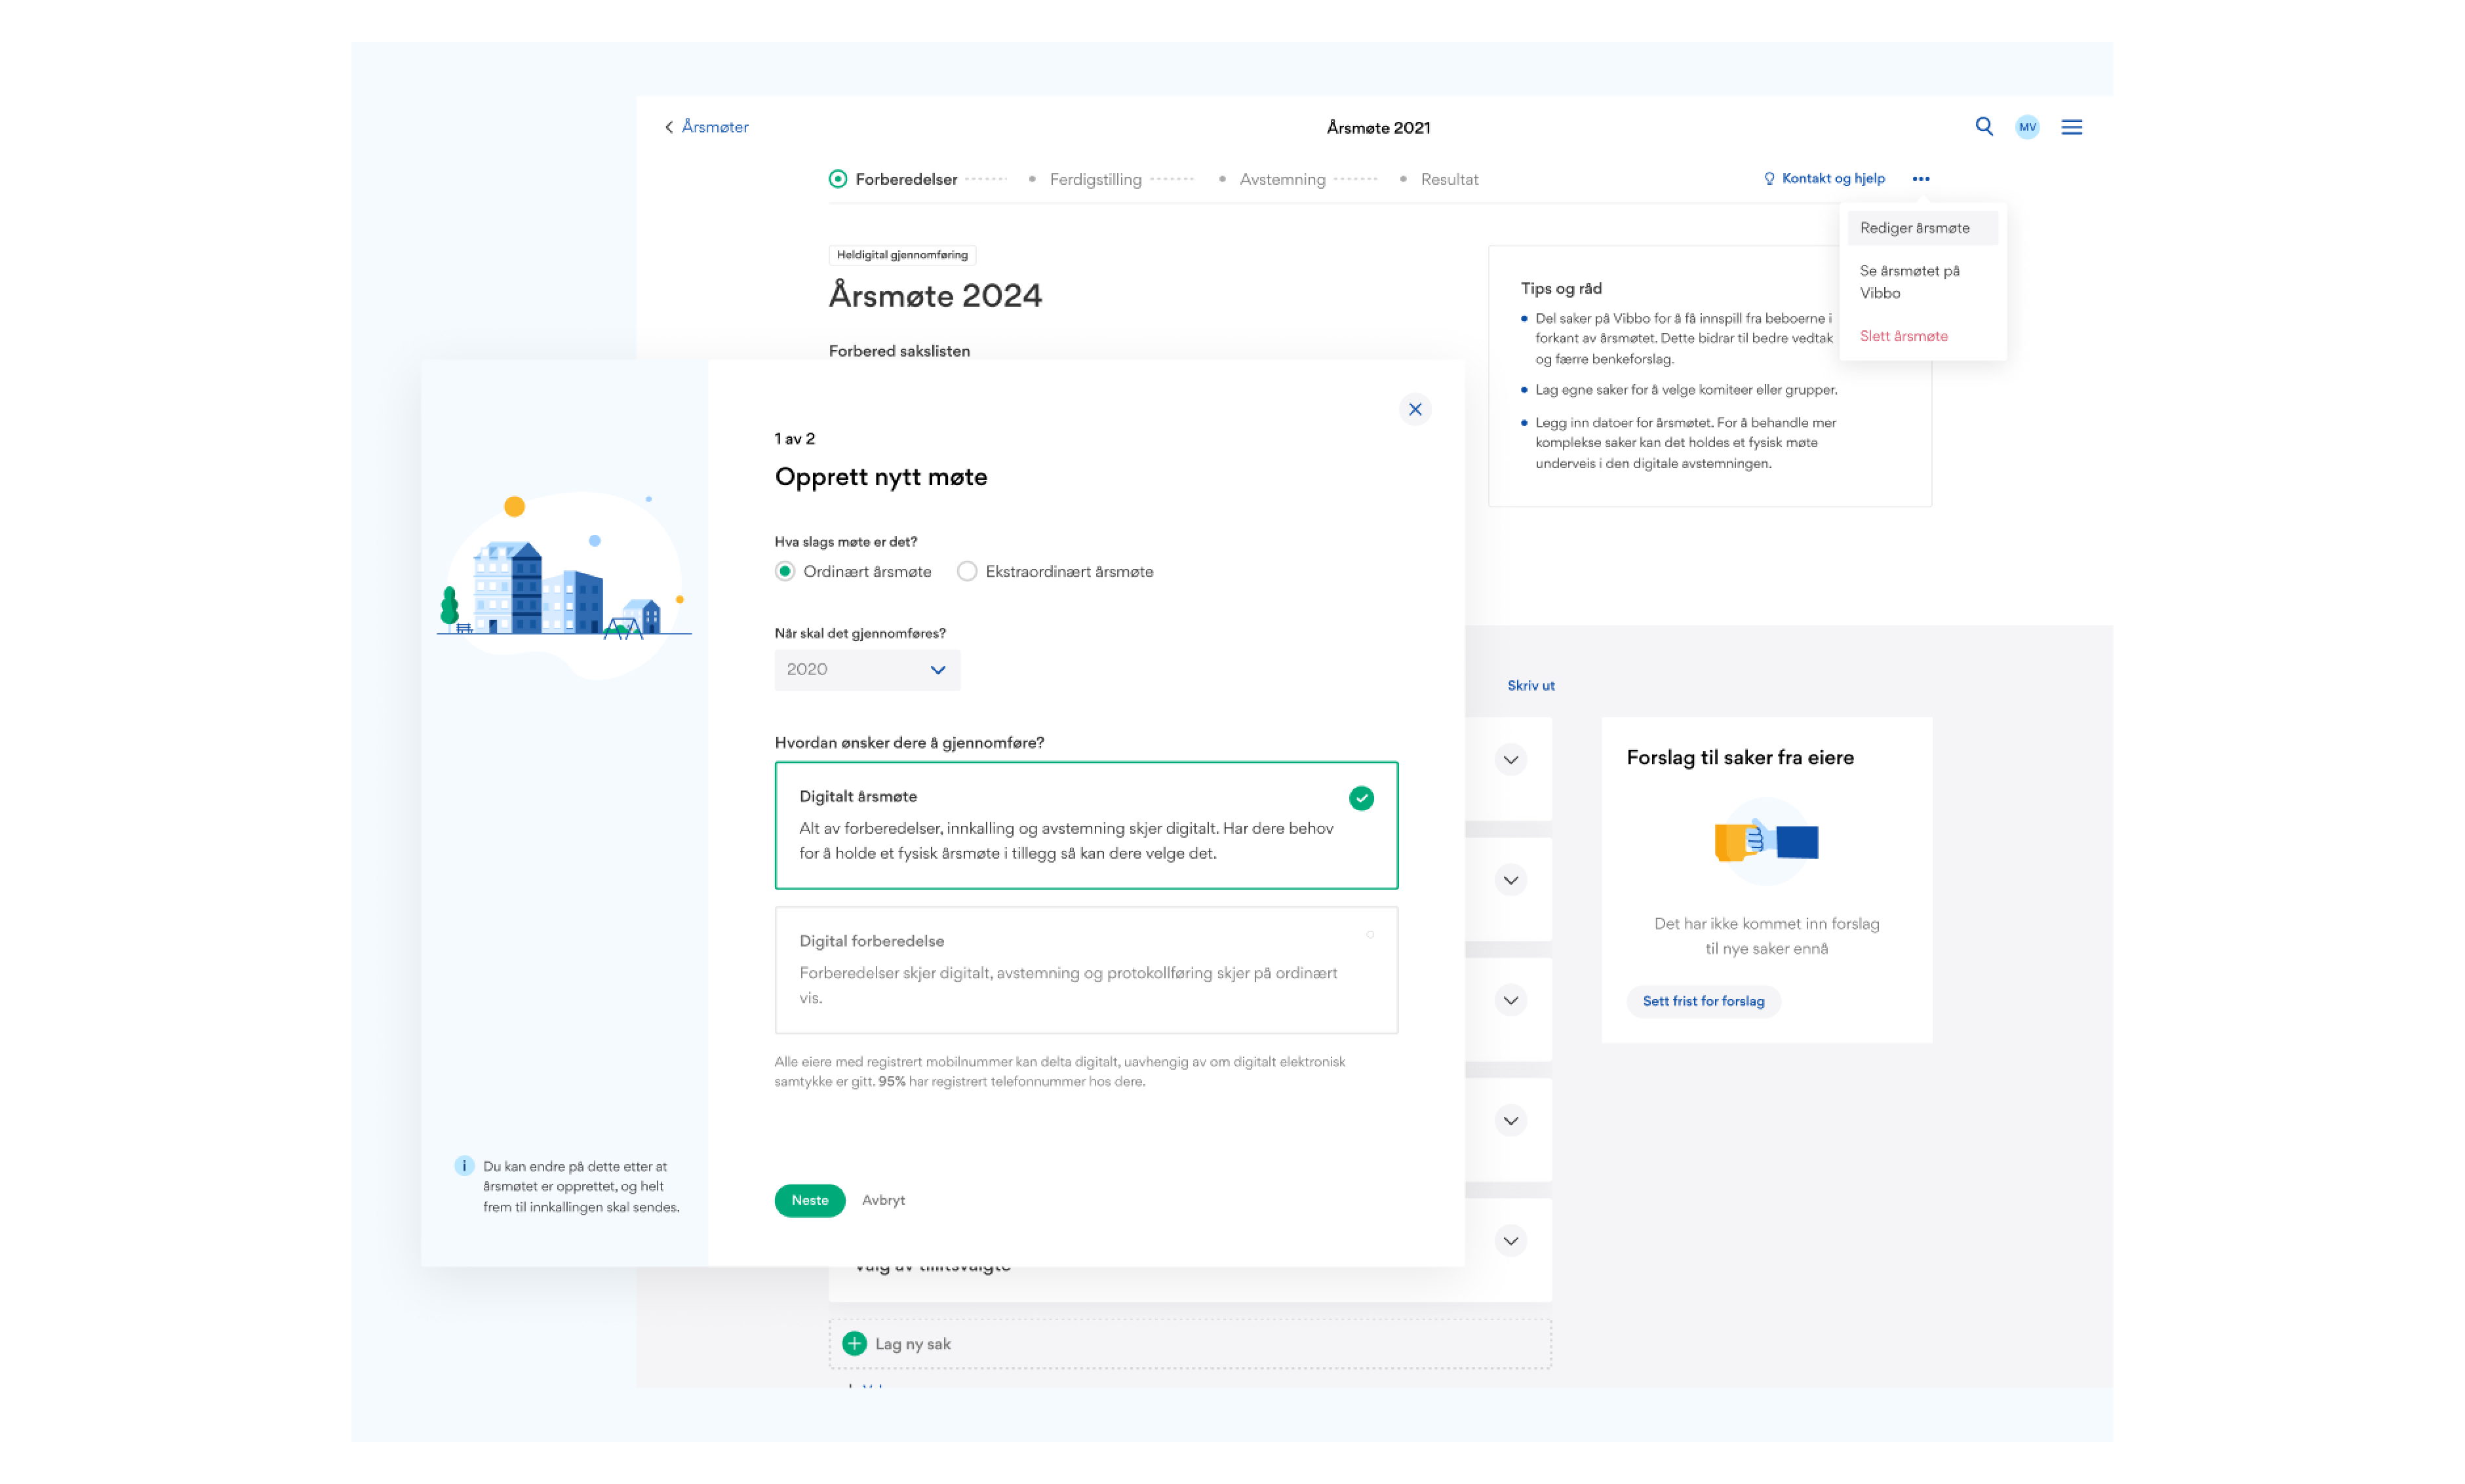The image size is (2465, 1484).
Task: Click the three-dot more options icon
Action: point(1920,179)
